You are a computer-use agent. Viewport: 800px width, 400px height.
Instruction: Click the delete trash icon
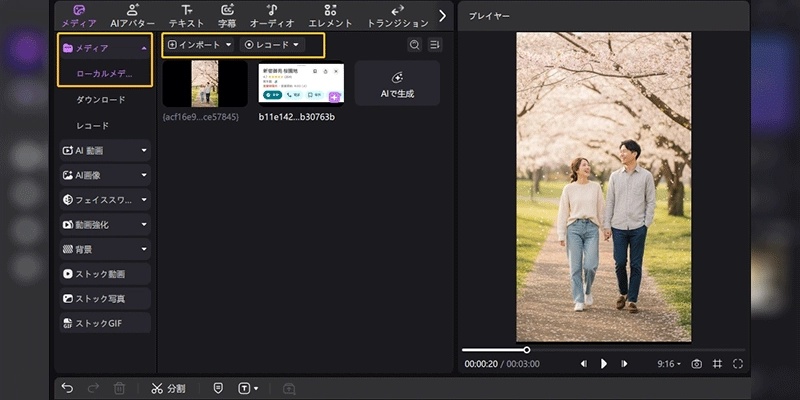click(118, 388)
